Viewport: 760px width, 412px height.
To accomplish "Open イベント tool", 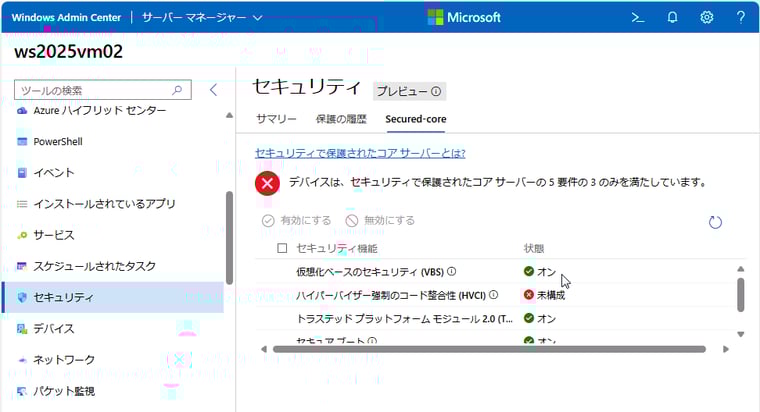I will 53,173.
